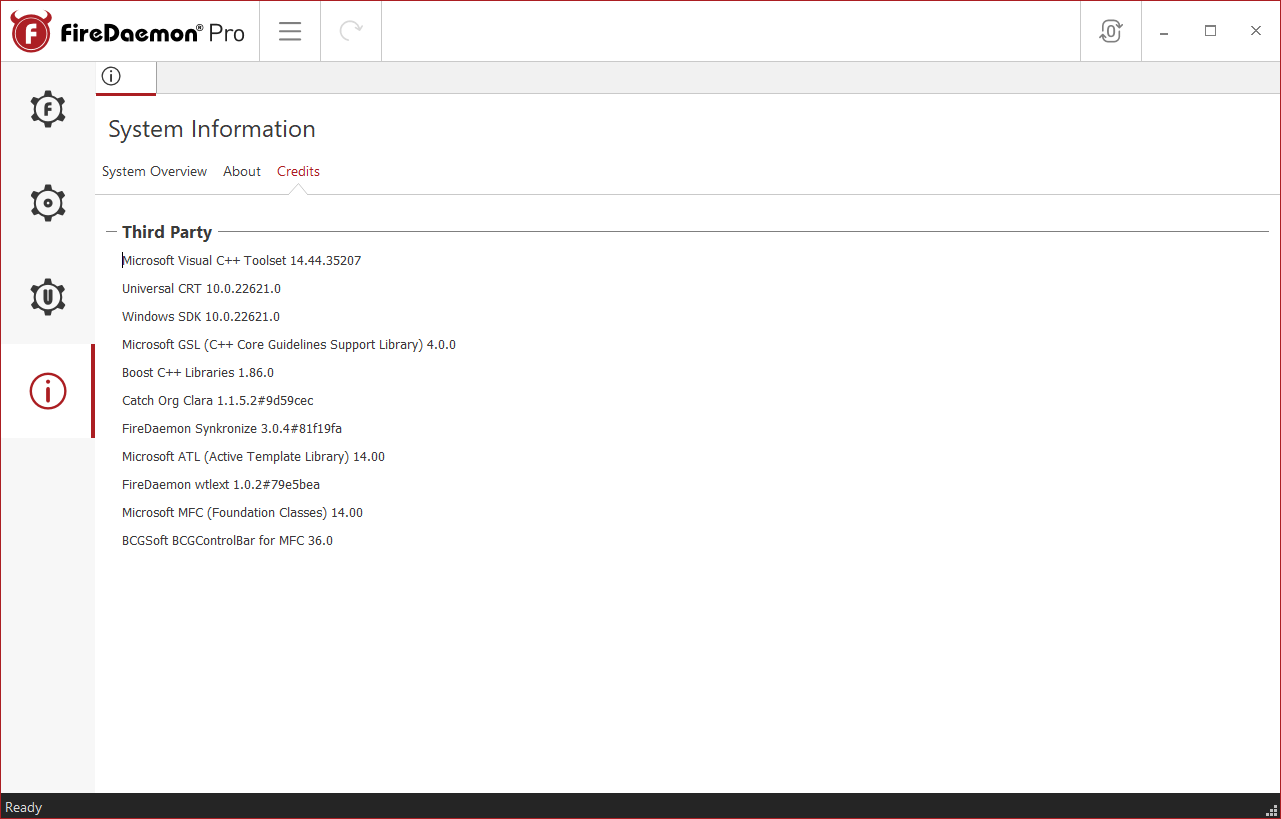Maximize the FireDaemon Pro window
This screenshot has height=819, width=1281.
coord(1210,31)
